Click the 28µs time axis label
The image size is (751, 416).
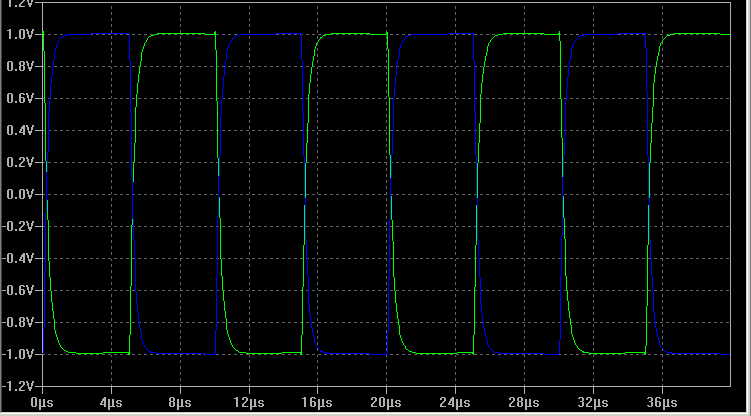click(524, 403)
